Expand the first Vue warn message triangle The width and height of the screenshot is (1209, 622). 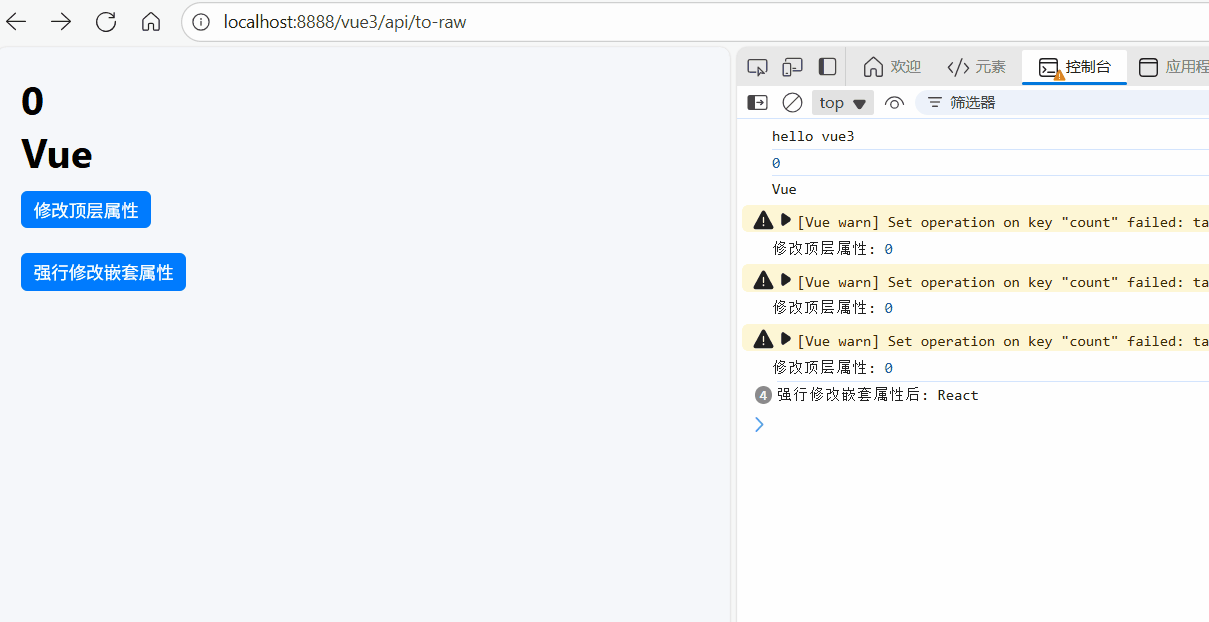pyautogui.click(x=786, y=220)
